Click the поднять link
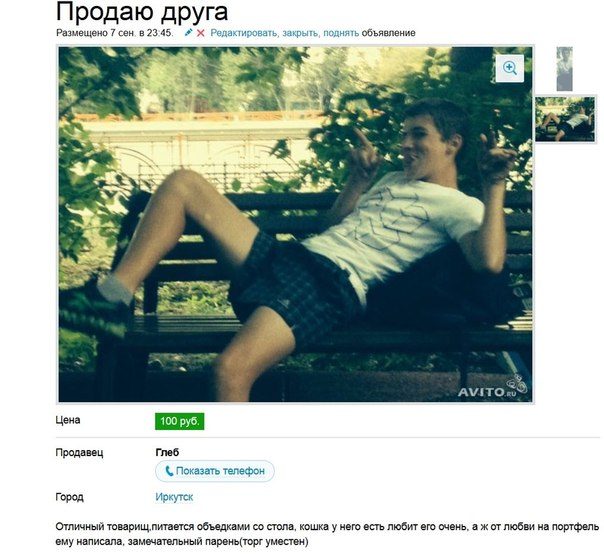 [341, 33]
